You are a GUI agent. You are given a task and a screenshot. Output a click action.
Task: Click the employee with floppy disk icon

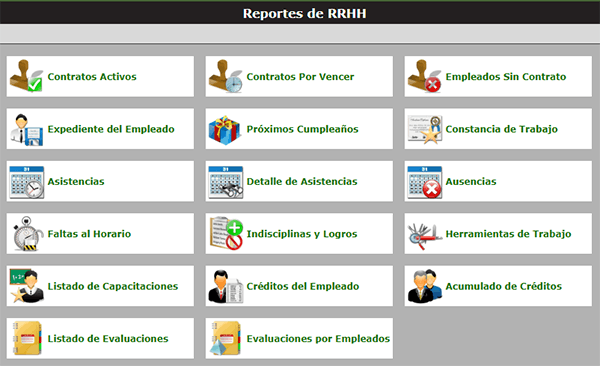[26, 129]
